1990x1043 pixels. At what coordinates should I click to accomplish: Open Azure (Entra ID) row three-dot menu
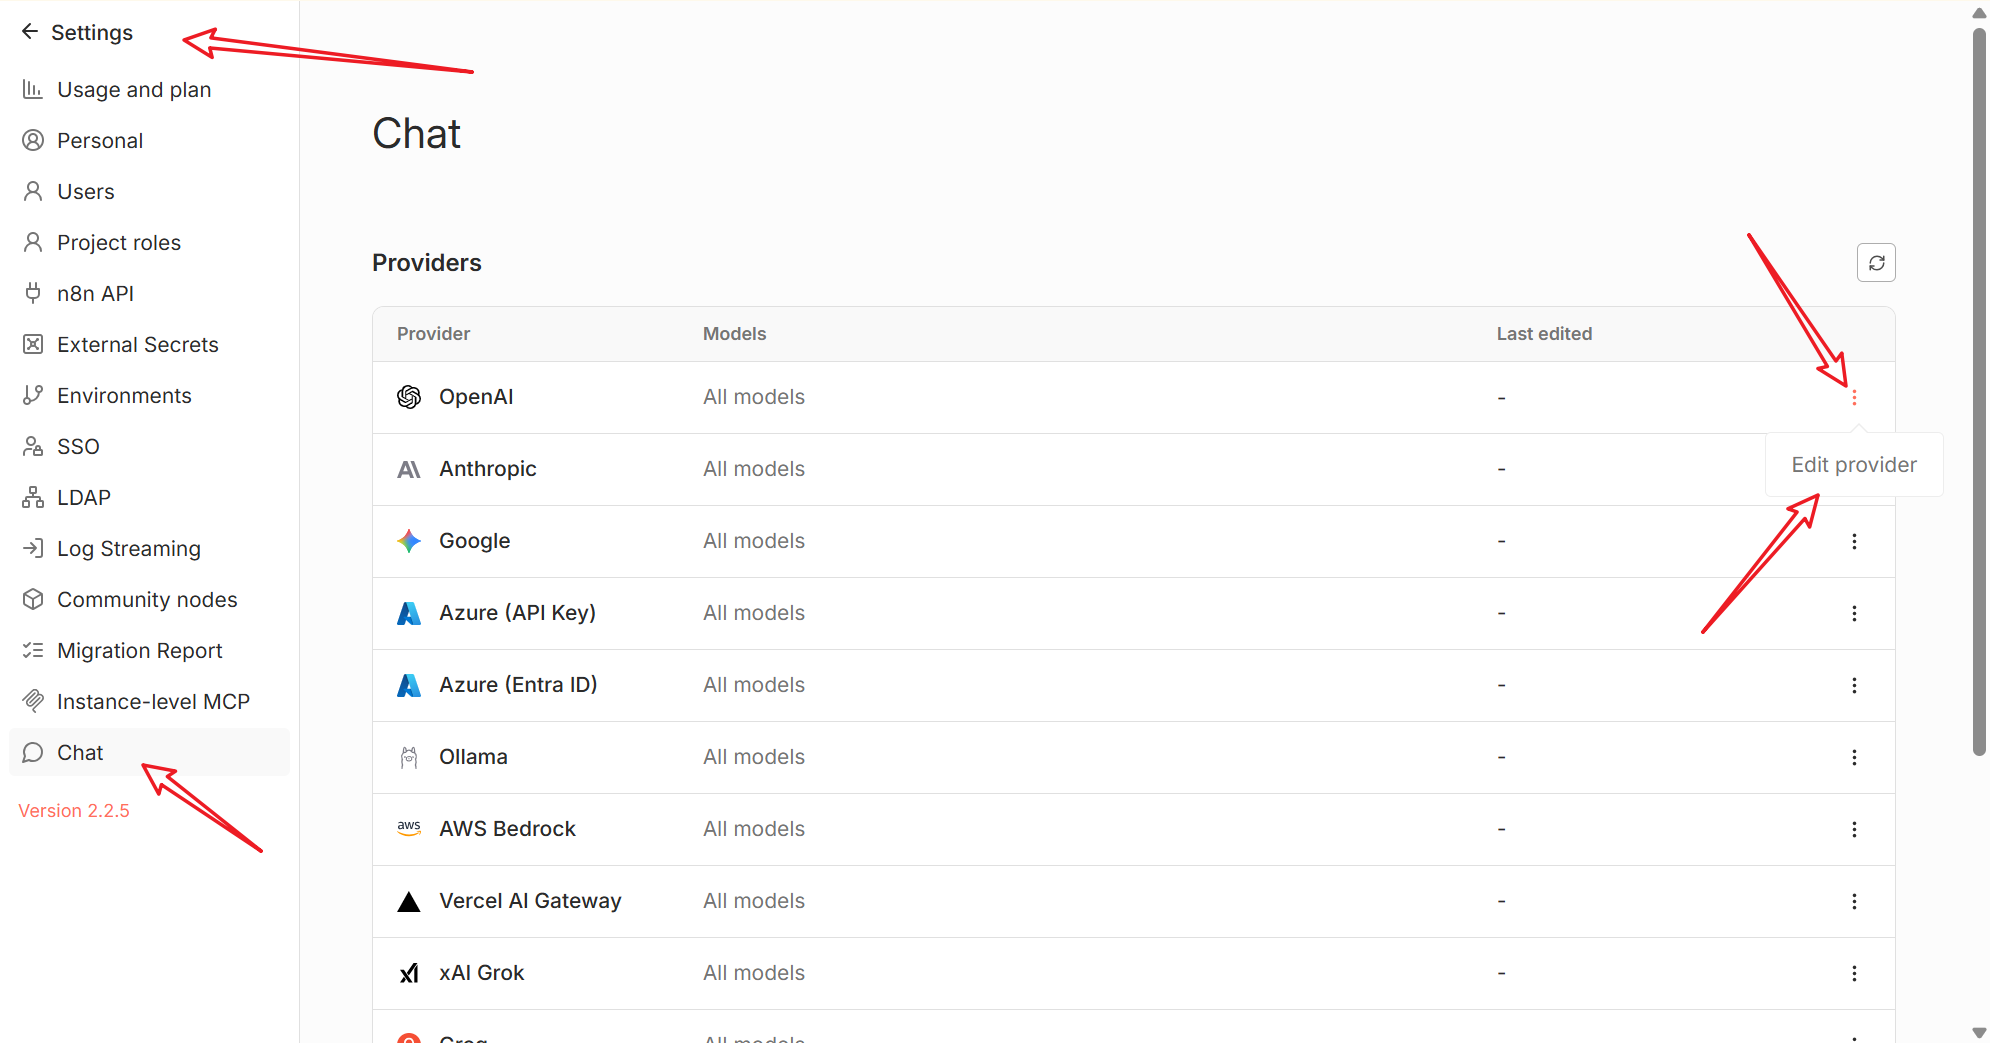click(x=1854, y=685)
